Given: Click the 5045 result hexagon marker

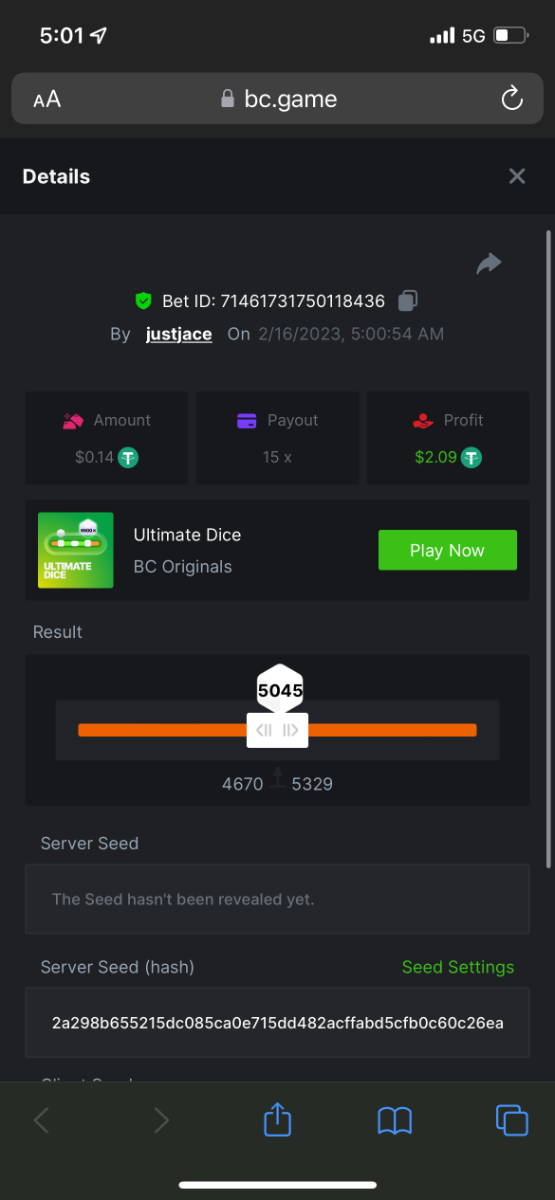Looking at the screenshot, I should click(x=280, y=689).
